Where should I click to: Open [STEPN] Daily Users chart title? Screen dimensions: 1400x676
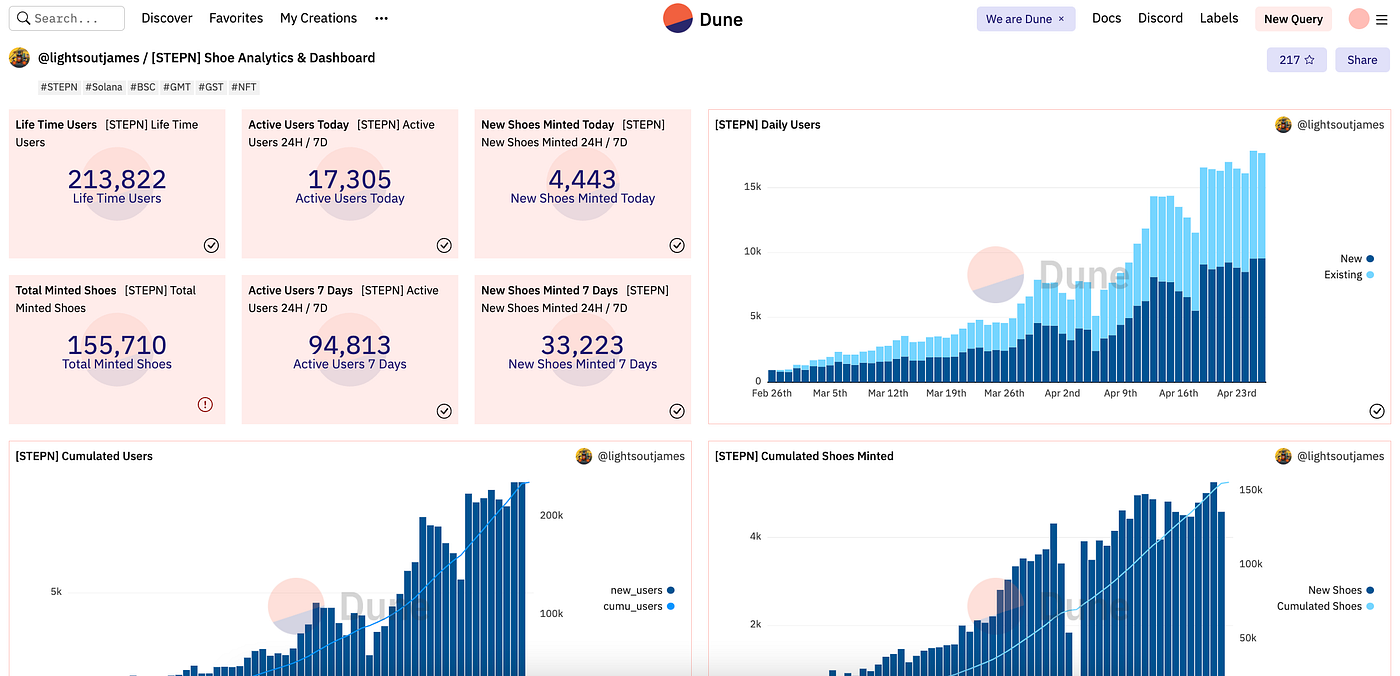(x=767, y=125)
